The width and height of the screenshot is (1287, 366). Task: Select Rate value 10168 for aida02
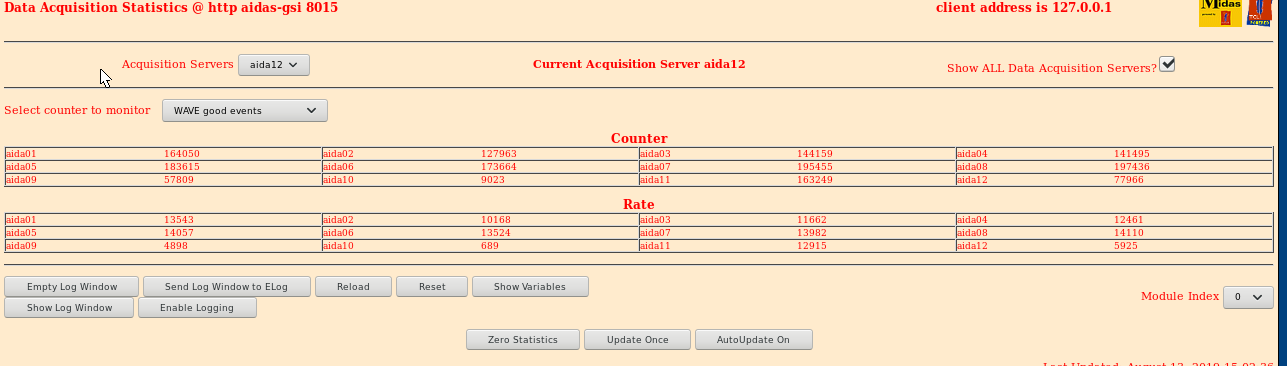click(x=496, y=220)
